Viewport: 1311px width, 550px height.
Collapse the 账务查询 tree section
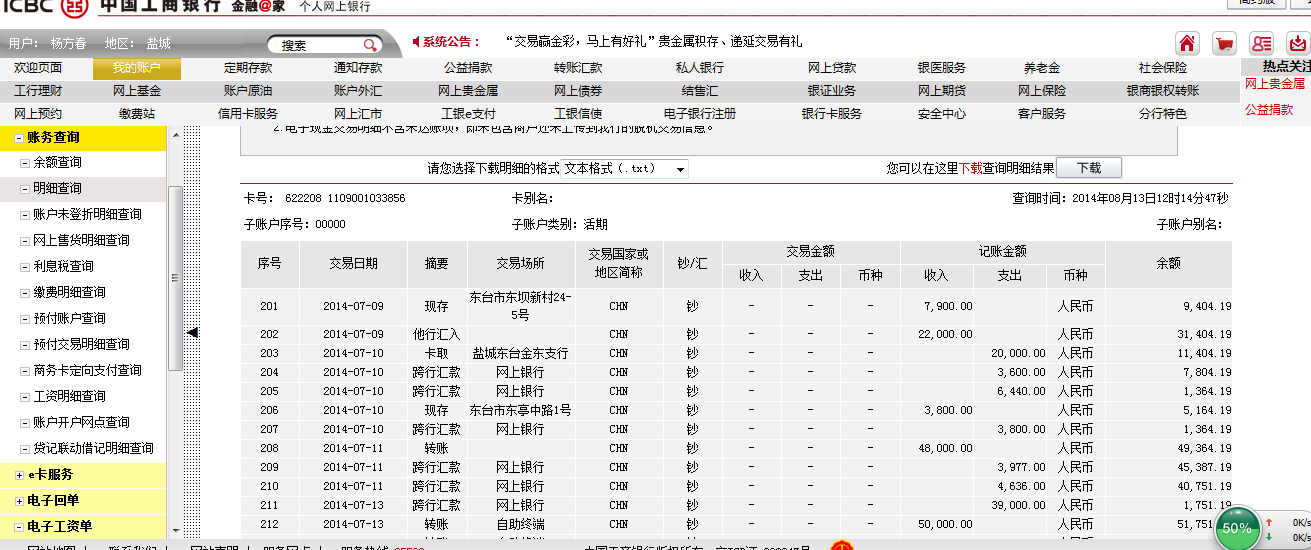19,138
